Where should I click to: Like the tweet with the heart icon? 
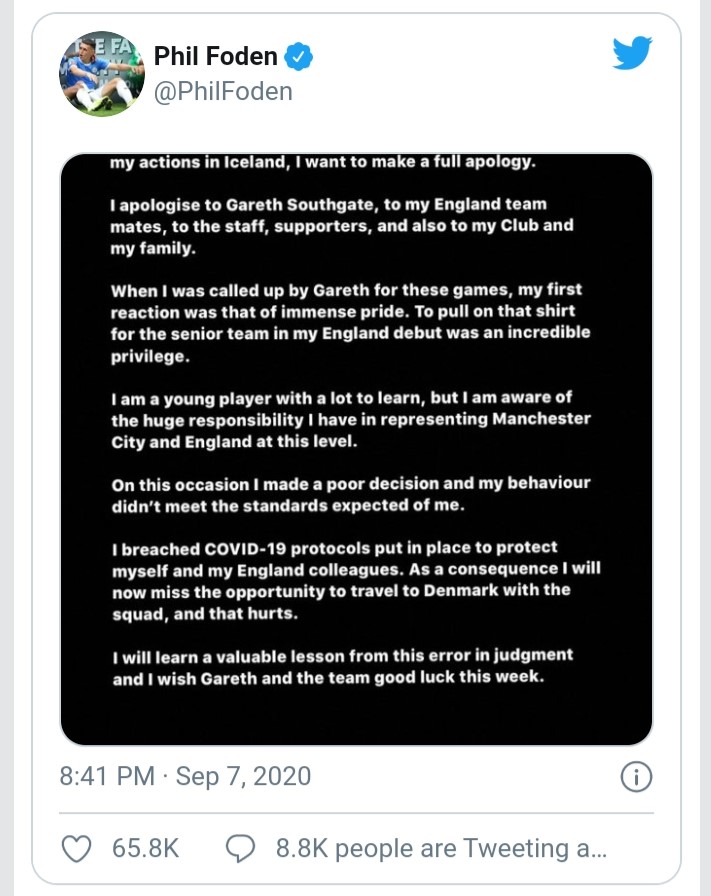(x=76, y=849)
